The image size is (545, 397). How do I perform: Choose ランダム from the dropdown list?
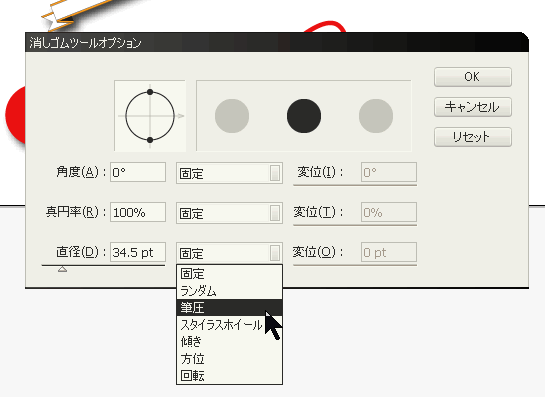229,291
